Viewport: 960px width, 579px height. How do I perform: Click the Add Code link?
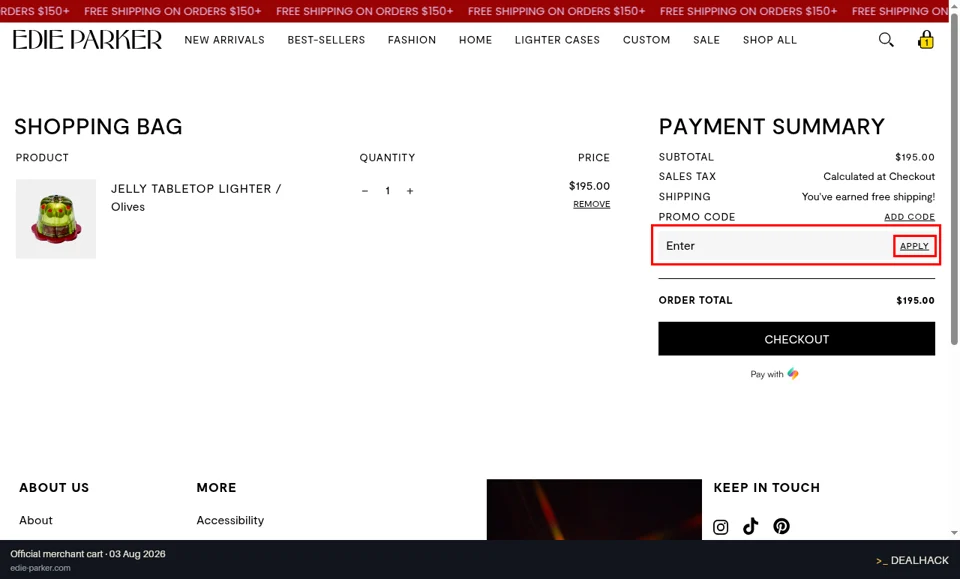click(909, 217)
